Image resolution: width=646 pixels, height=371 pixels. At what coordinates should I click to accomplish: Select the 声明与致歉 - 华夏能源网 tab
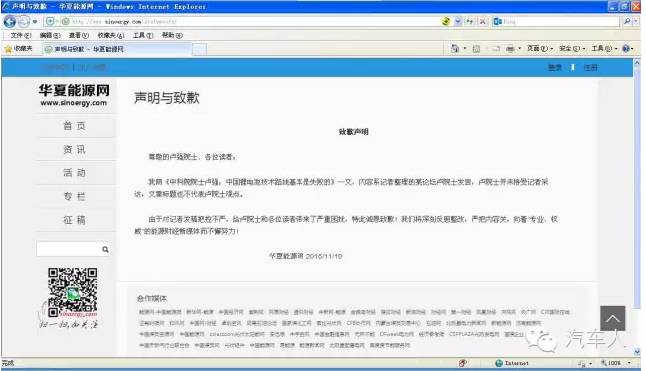click(x=117, y=49)
